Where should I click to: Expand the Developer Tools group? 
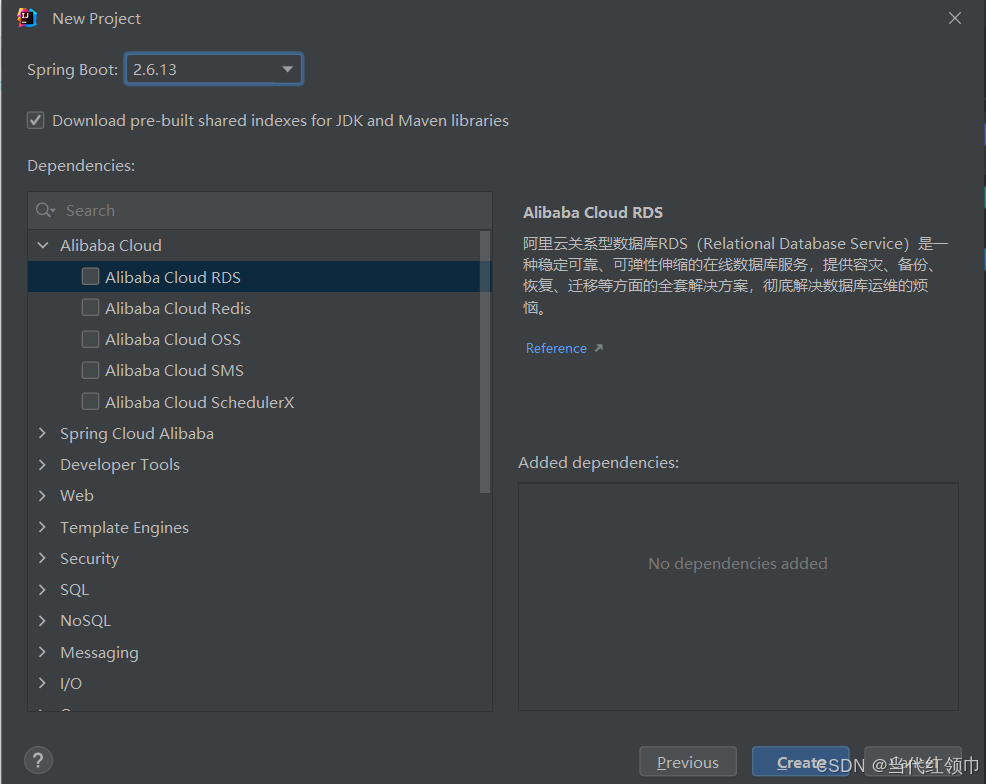[x=43, y=465]
